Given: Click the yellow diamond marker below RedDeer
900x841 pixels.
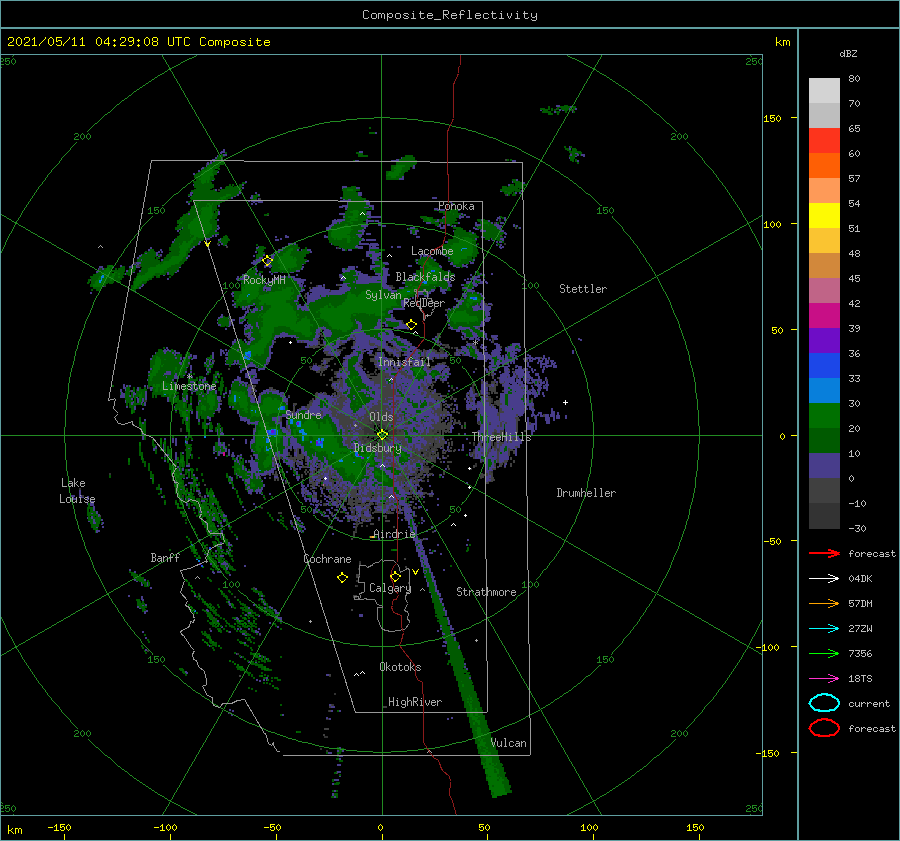Looking at the screenshot, I should tap(411, 325).
